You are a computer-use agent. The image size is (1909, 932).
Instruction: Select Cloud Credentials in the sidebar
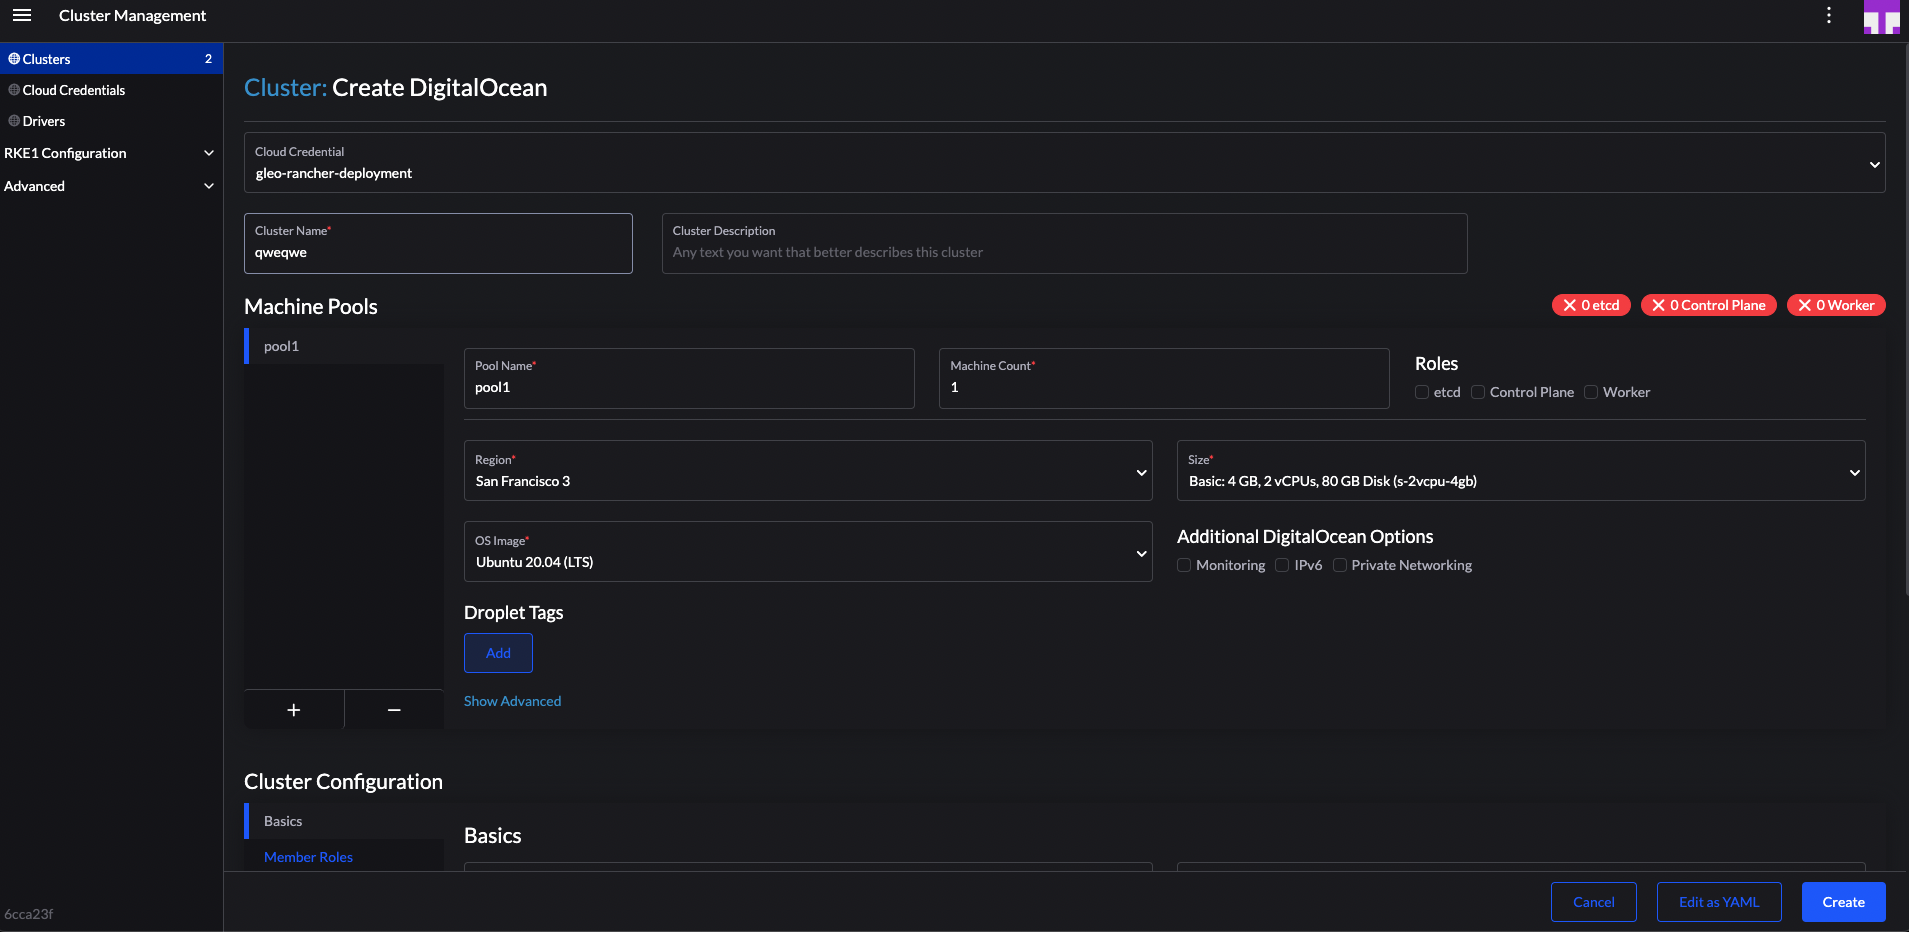click(74, 89)
